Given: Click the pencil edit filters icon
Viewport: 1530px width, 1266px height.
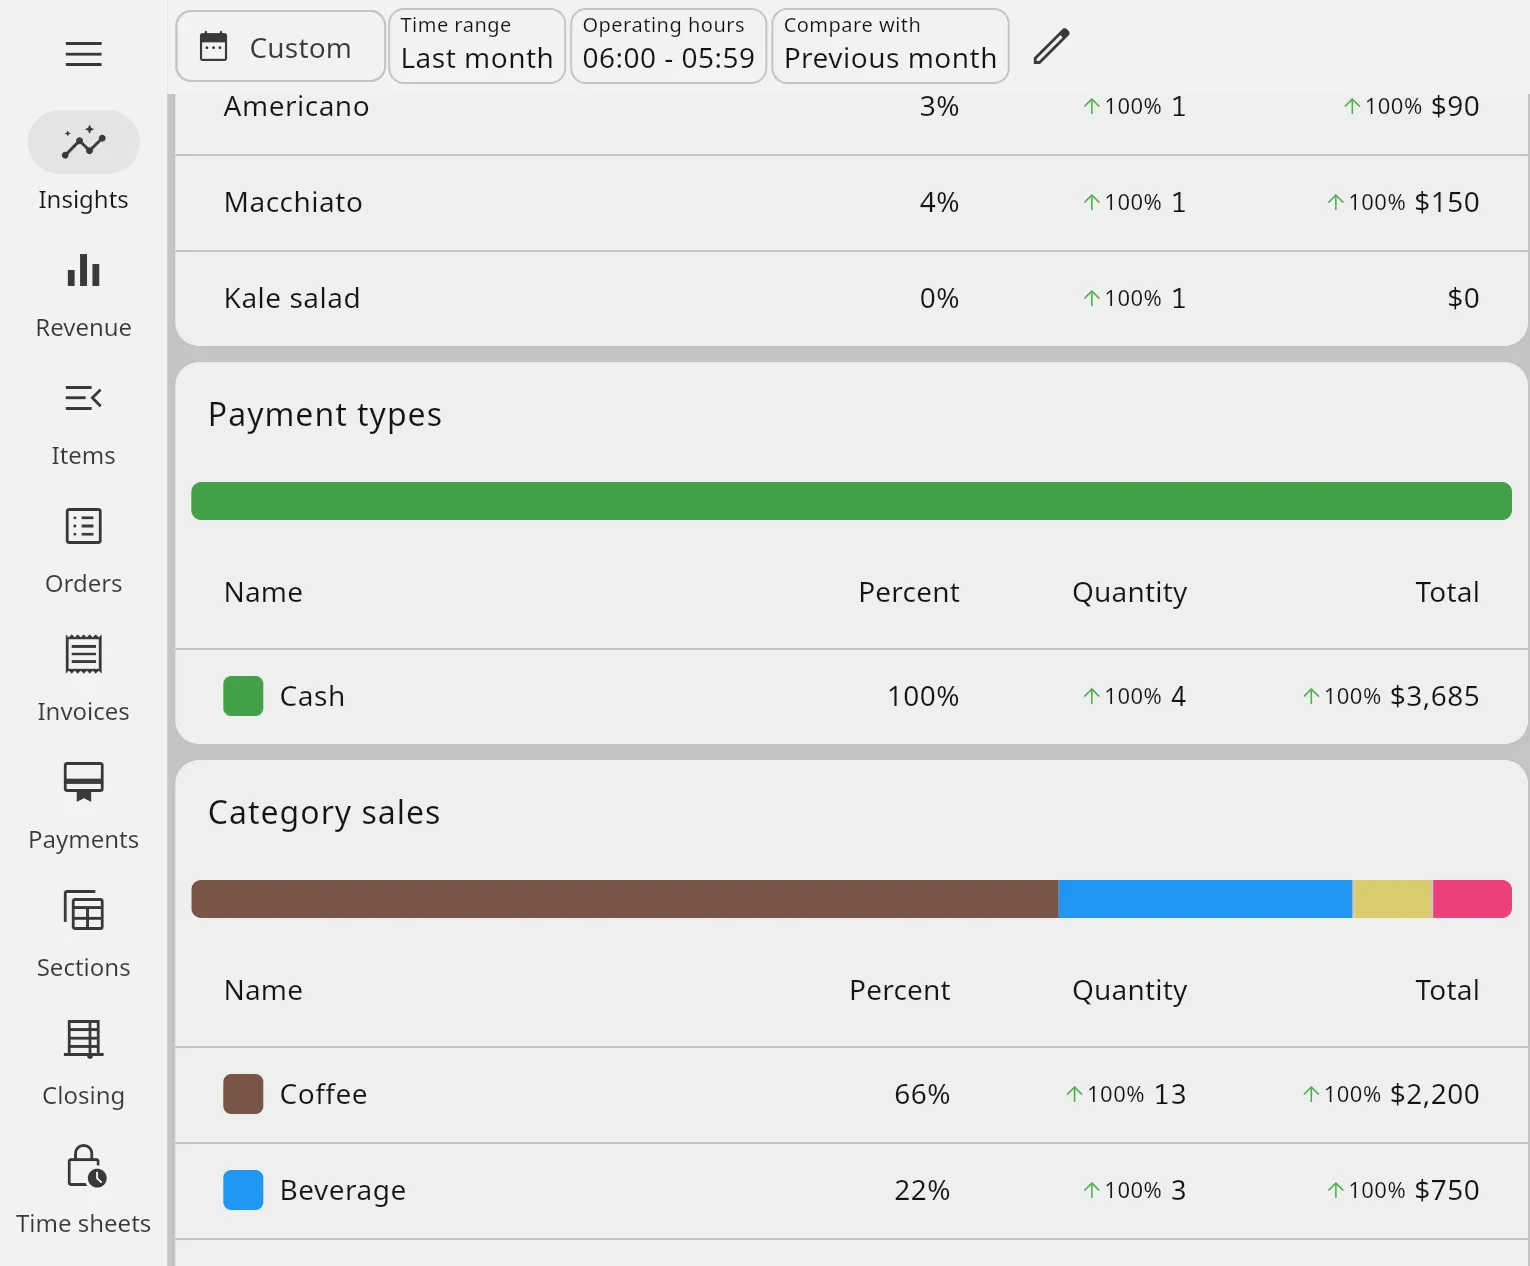Looking at the screenshot, I should click(1051, 47).
